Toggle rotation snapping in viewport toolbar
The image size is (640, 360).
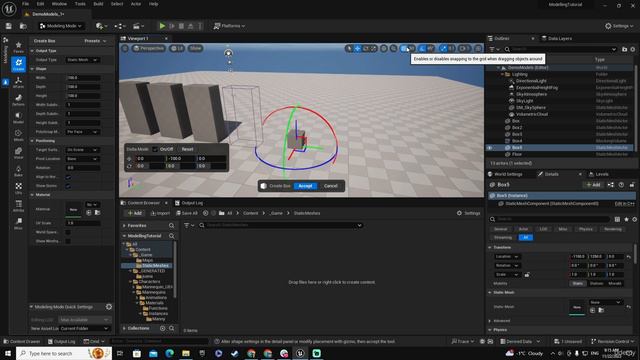[x=422, y=48]
